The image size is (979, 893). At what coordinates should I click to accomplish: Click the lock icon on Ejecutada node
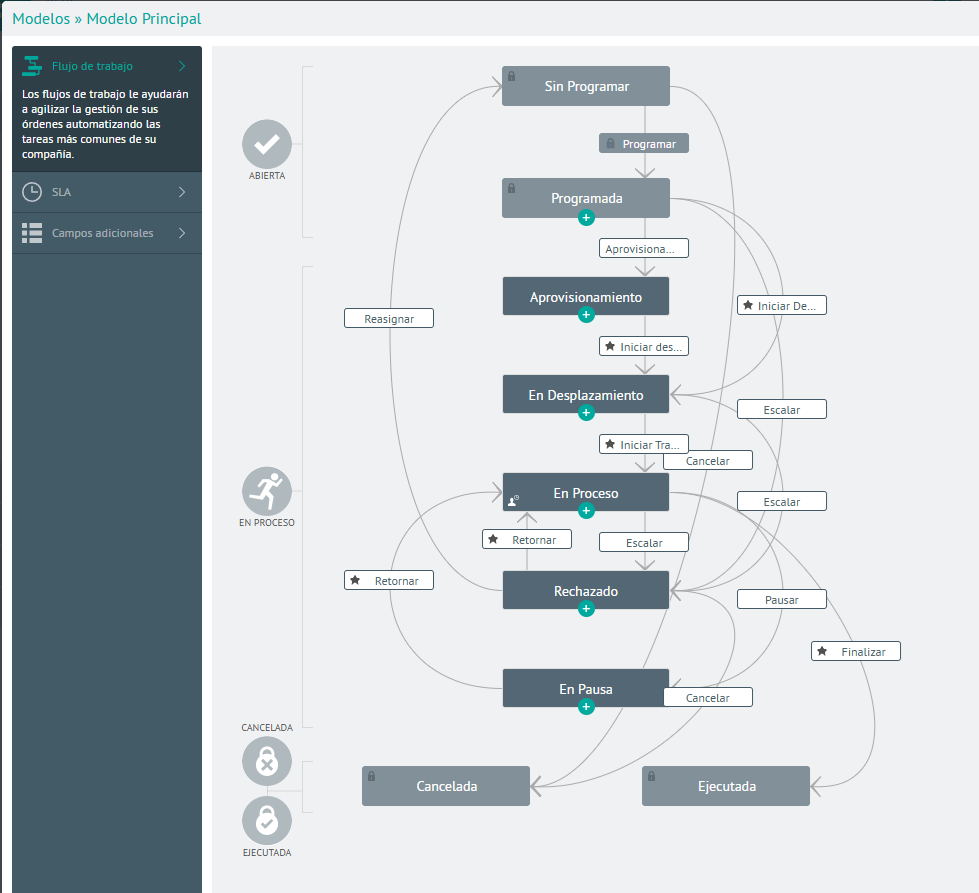(x=651, y=776)
